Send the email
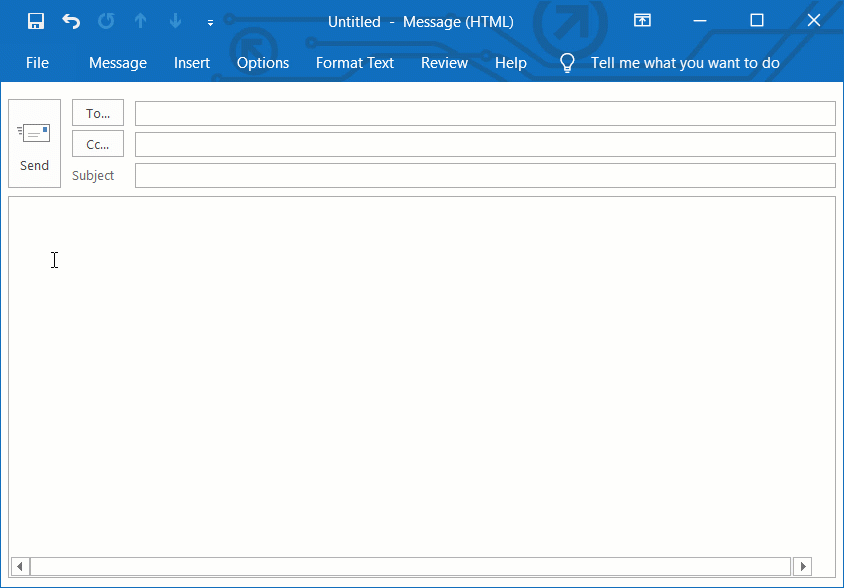Viewport: 844px width, 588px height. point(34,143)
